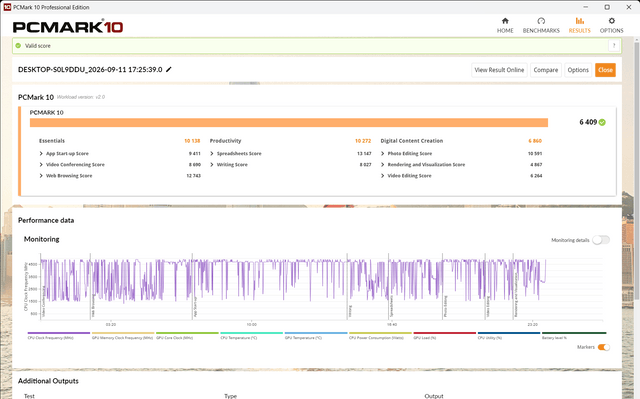This screenshot has width=640, height=399.
Task: Toggle the CPU Power Consumption legend swatch
Action: coord(380,333)
